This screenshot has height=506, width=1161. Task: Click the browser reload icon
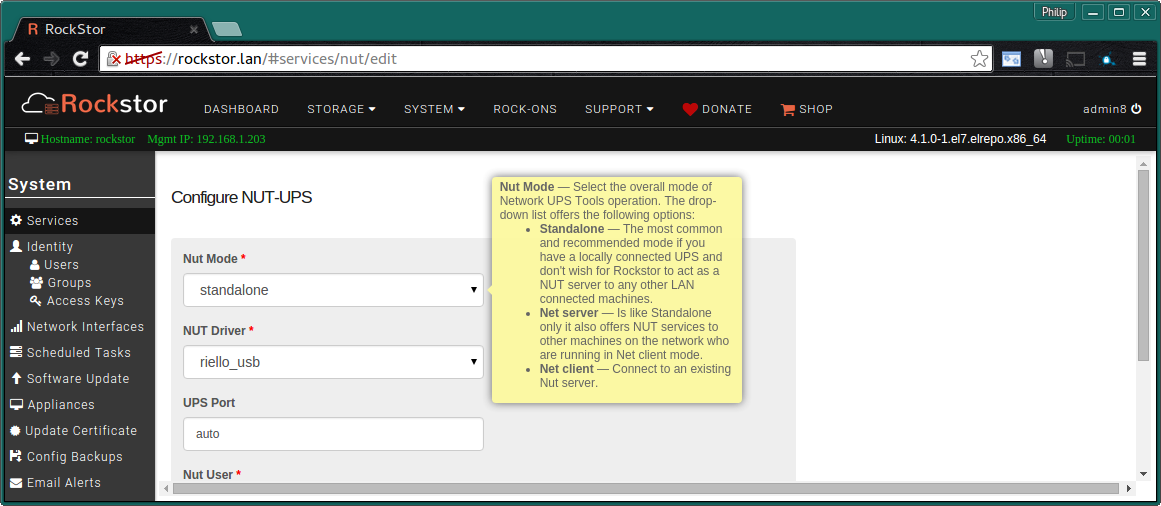pos(81,59)
